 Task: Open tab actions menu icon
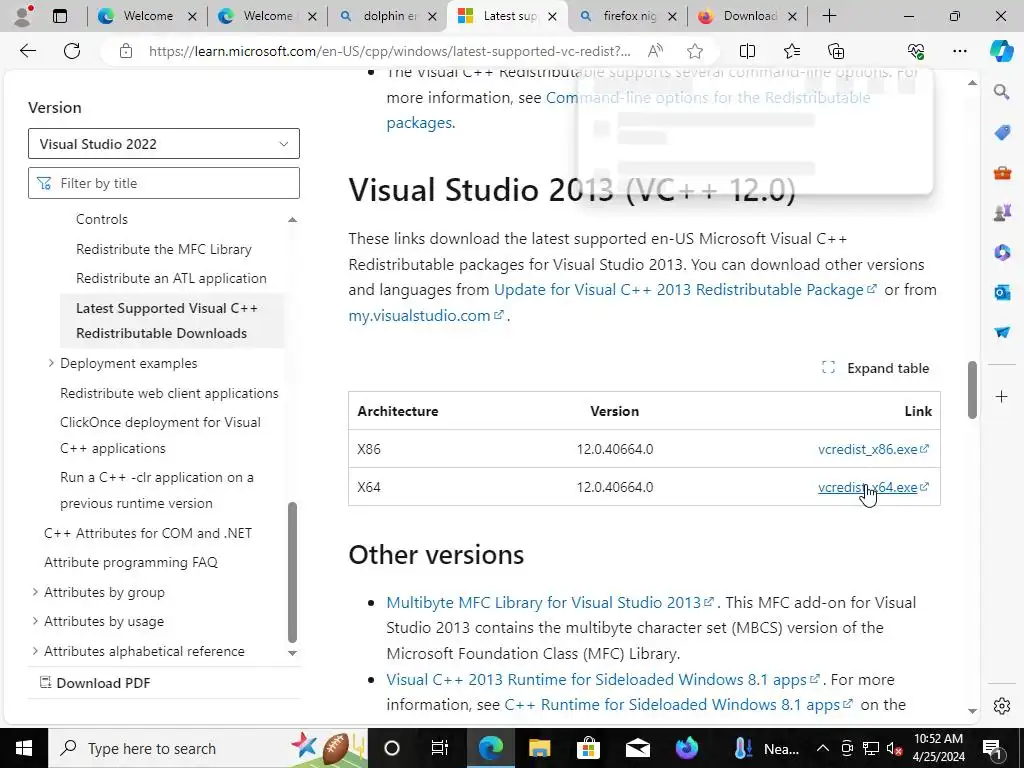[x=60, y=16]
